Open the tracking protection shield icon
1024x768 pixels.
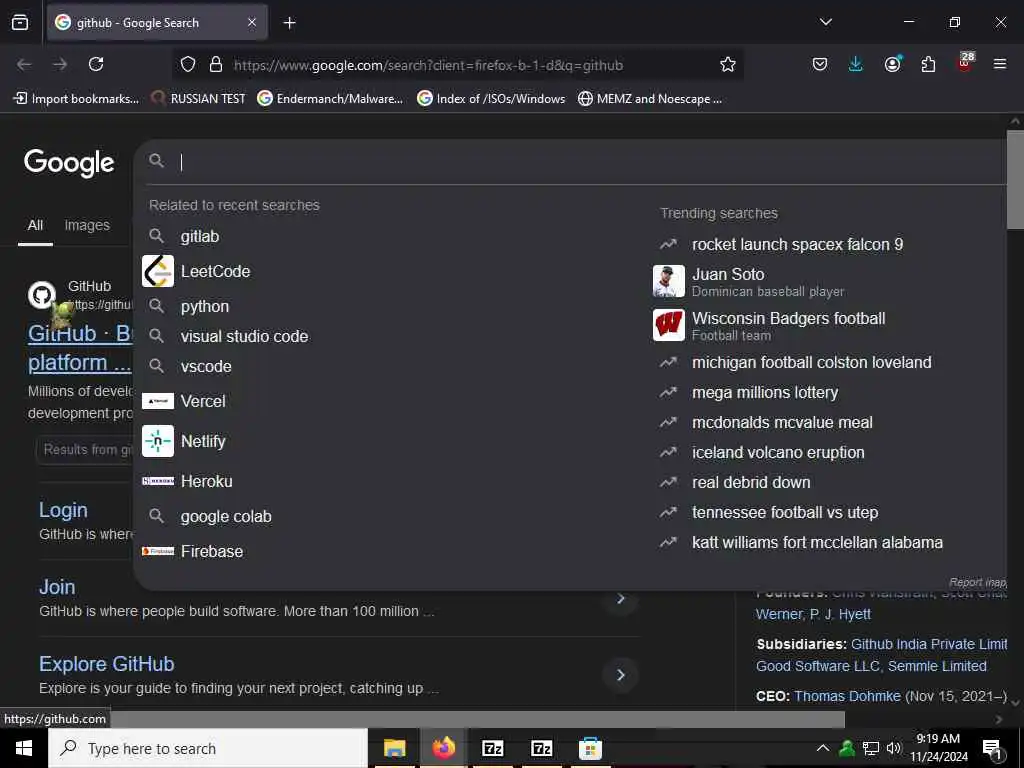(x=188, y=64)
